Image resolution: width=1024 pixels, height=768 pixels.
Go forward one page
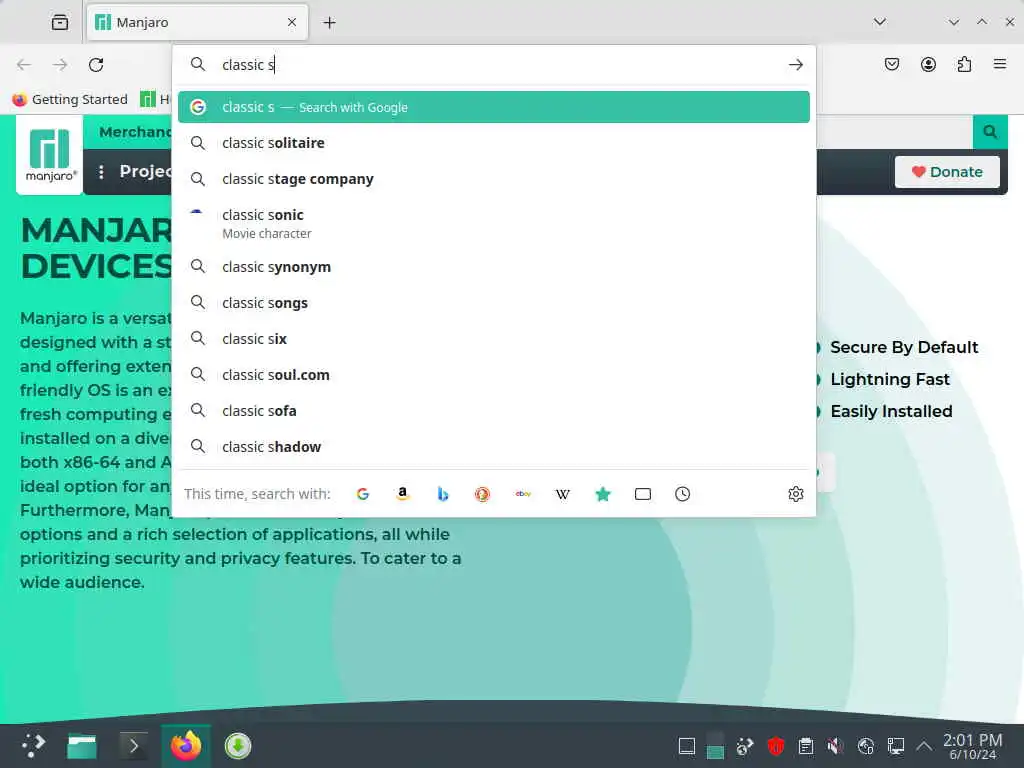click(x=60, y=65)
